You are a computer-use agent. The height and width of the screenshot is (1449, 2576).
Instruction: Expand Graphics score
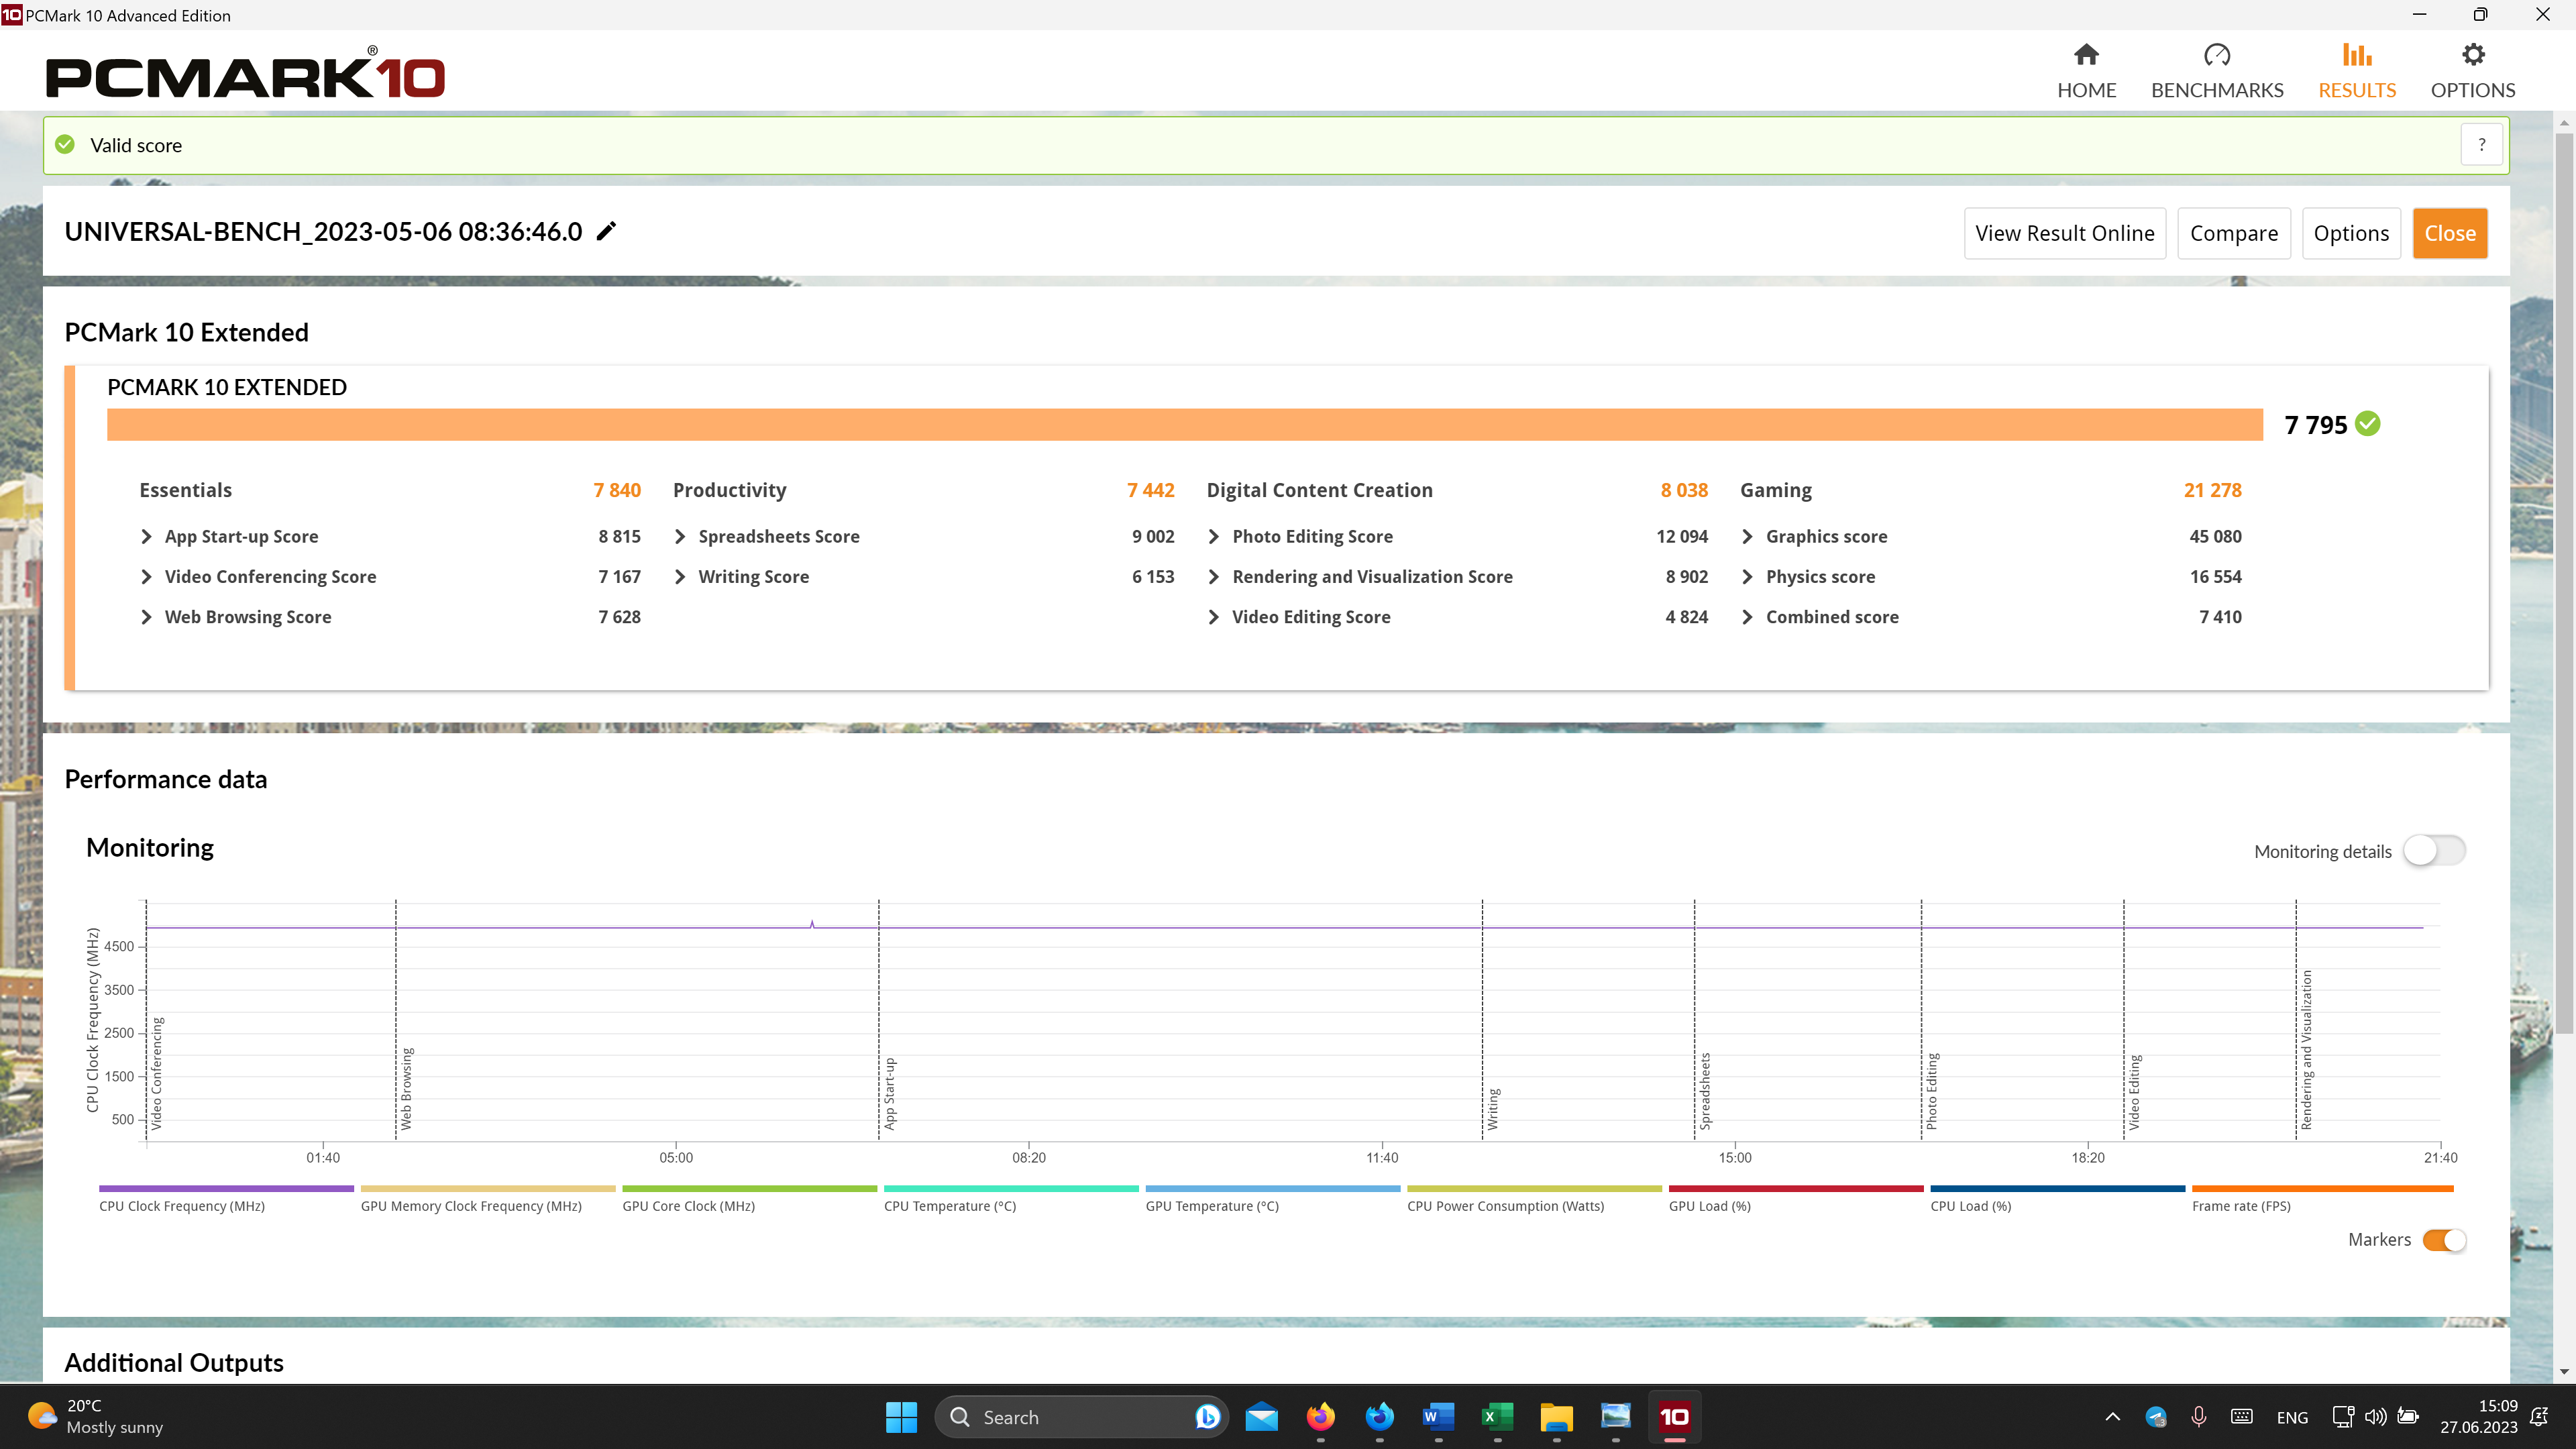click(x=1748, y=537)
